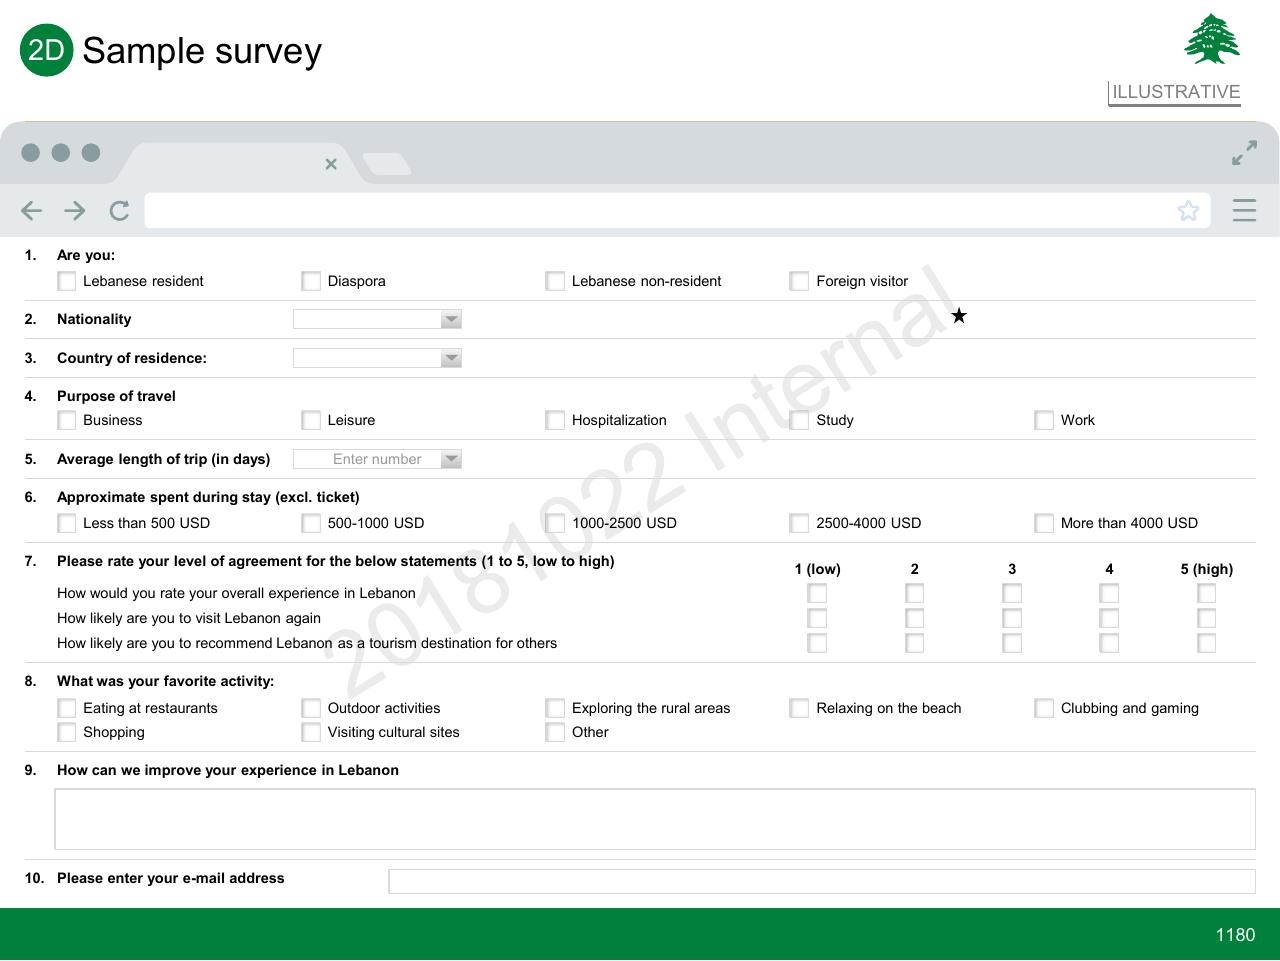The height and width of the screenshot is (961, 1280).
Task: Select the 1000-2500 USD checkbox
Action: [555, 523]
